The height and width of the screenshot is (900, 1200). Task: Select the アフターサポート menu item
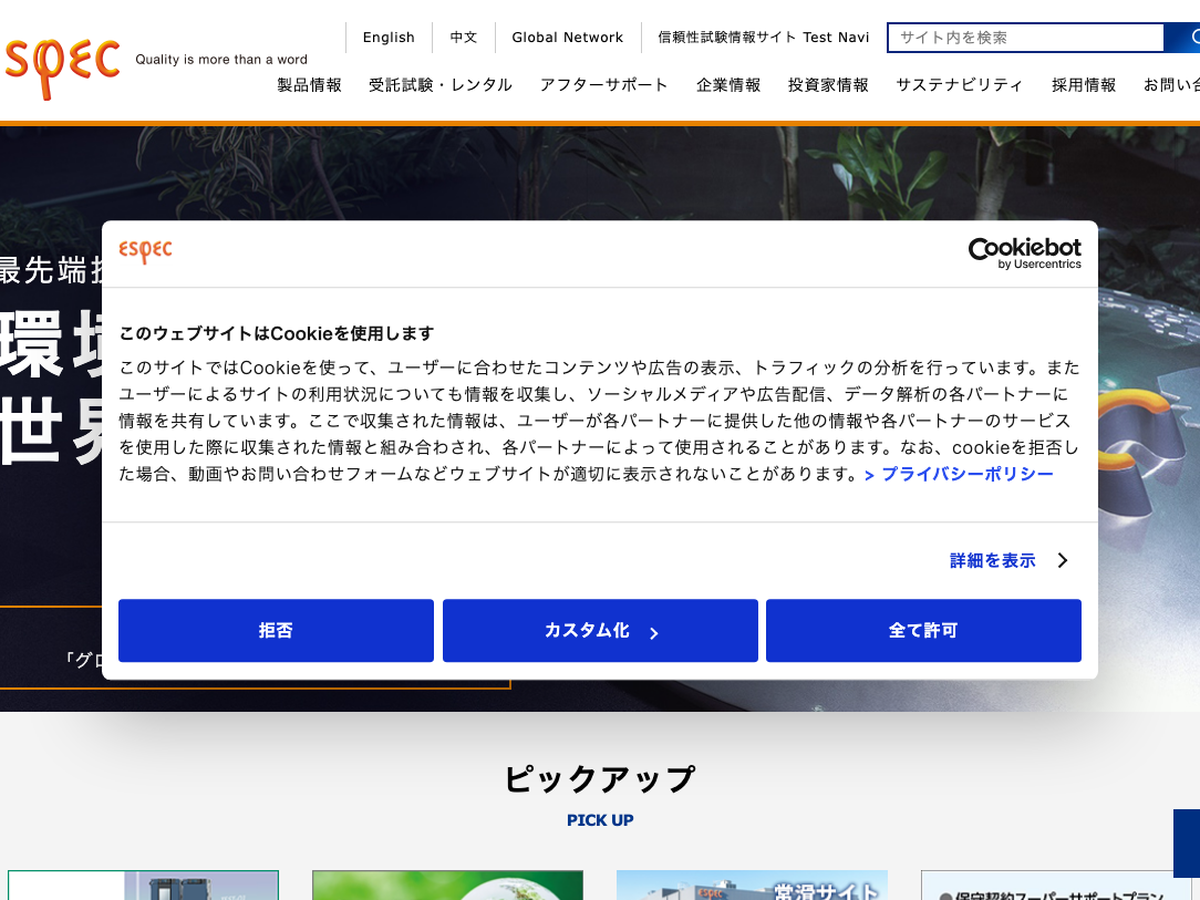603,85
